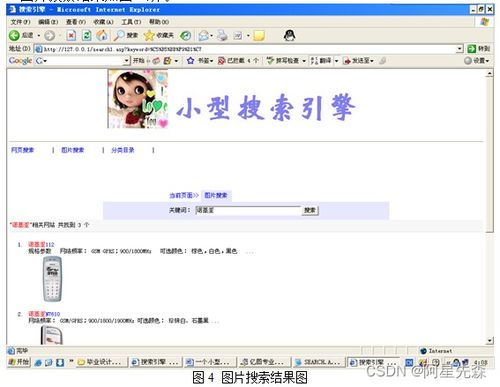This screenshot has width=500, height=387.
Task: Click the yellow Discuss note icon
Action: tap(259, 35)
